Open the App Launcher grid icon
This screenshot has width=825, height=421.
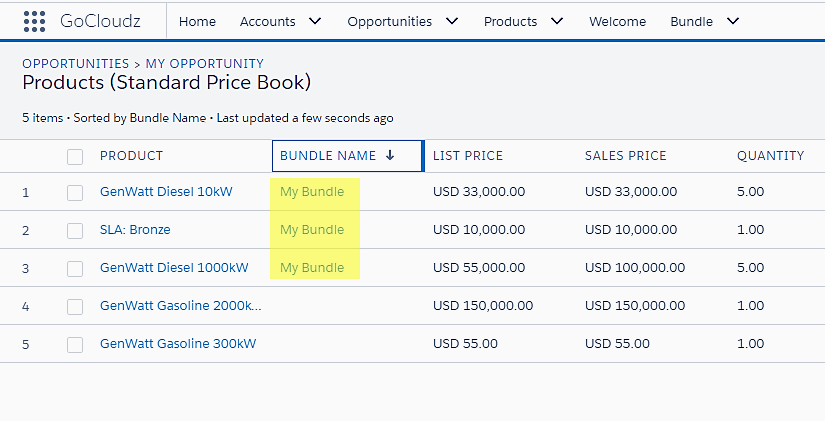click(x=34, y=21)
